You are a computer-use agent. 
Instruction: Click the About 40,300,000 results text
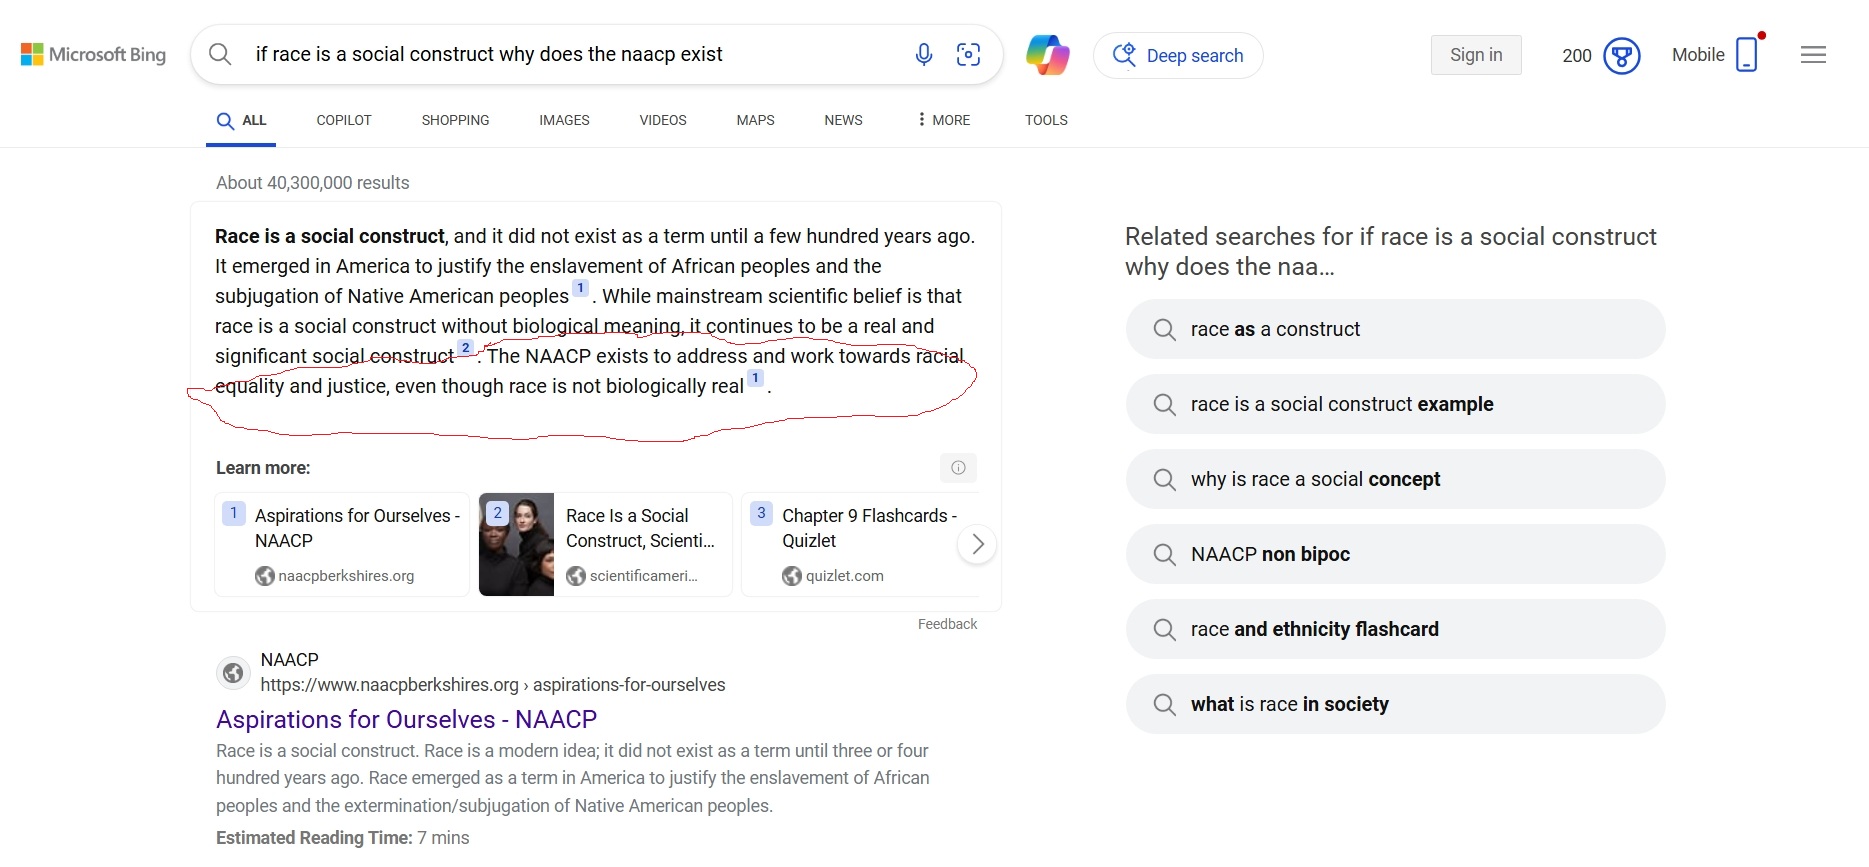point(313,183)
